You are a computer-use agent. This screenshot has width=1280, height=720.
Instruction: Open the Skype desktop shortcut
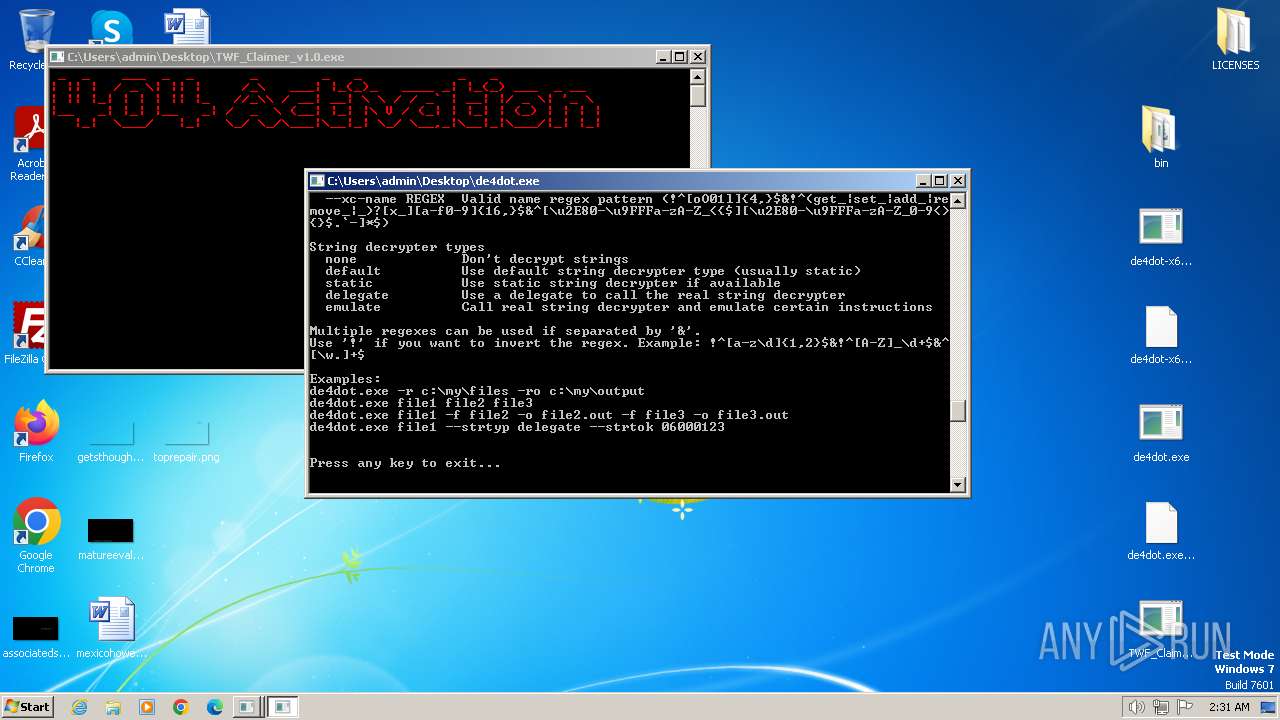(111, 28)
